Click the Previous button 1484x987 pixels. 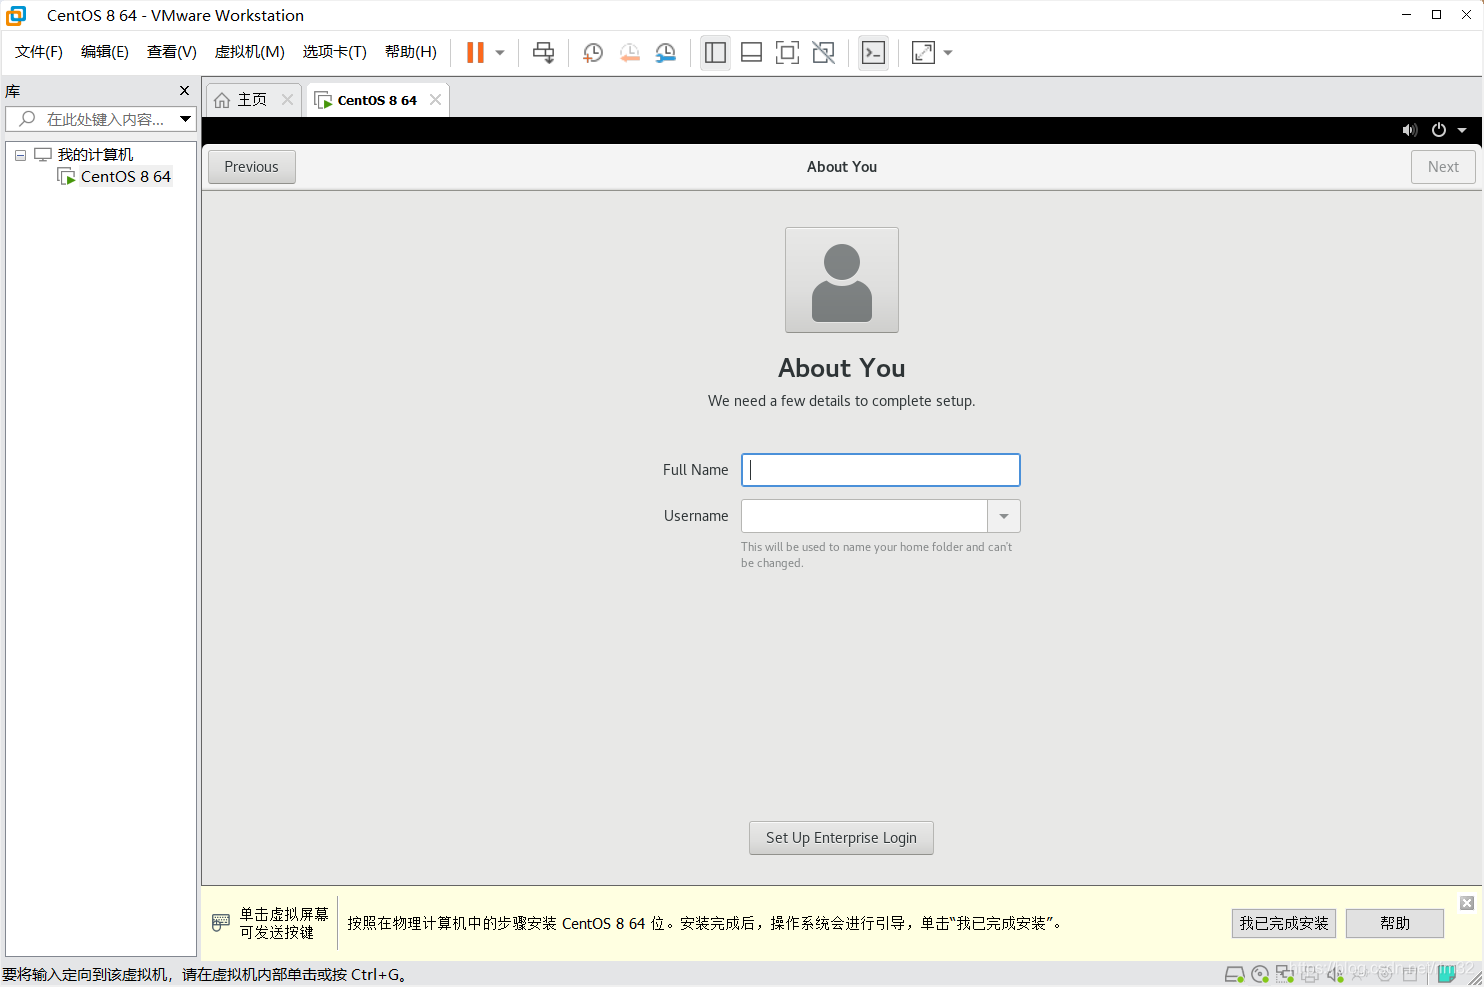(252, 167)
